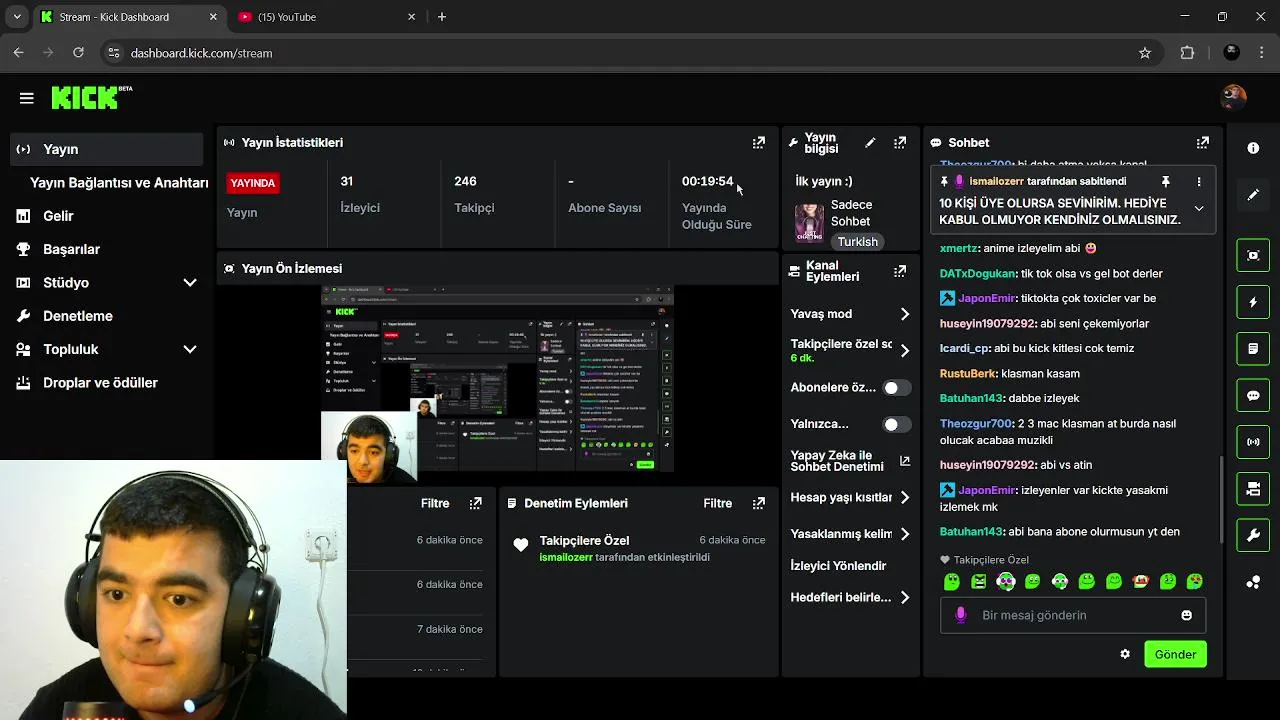Pop out the Denetim Eylemleri panel
Viewport: 1280px width, 720px height.
click(x=759, y=503)
